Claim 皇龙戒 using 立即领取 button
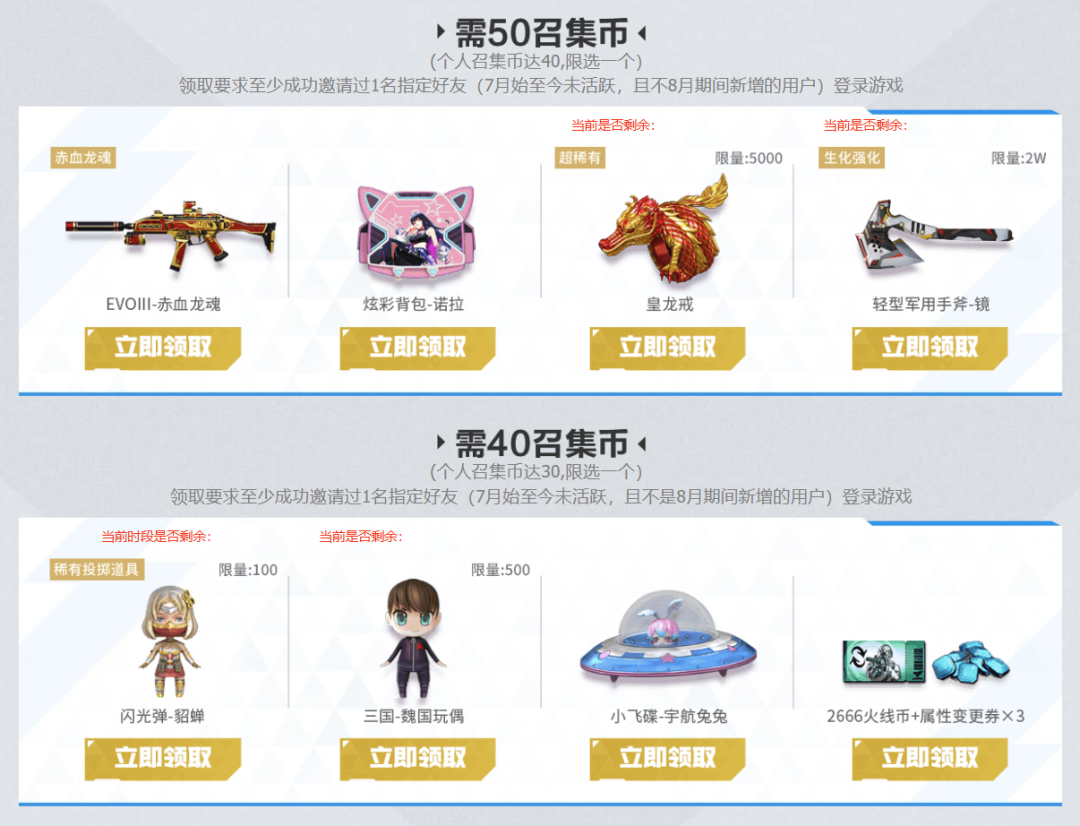1080x826 pixels. point(667,349)
